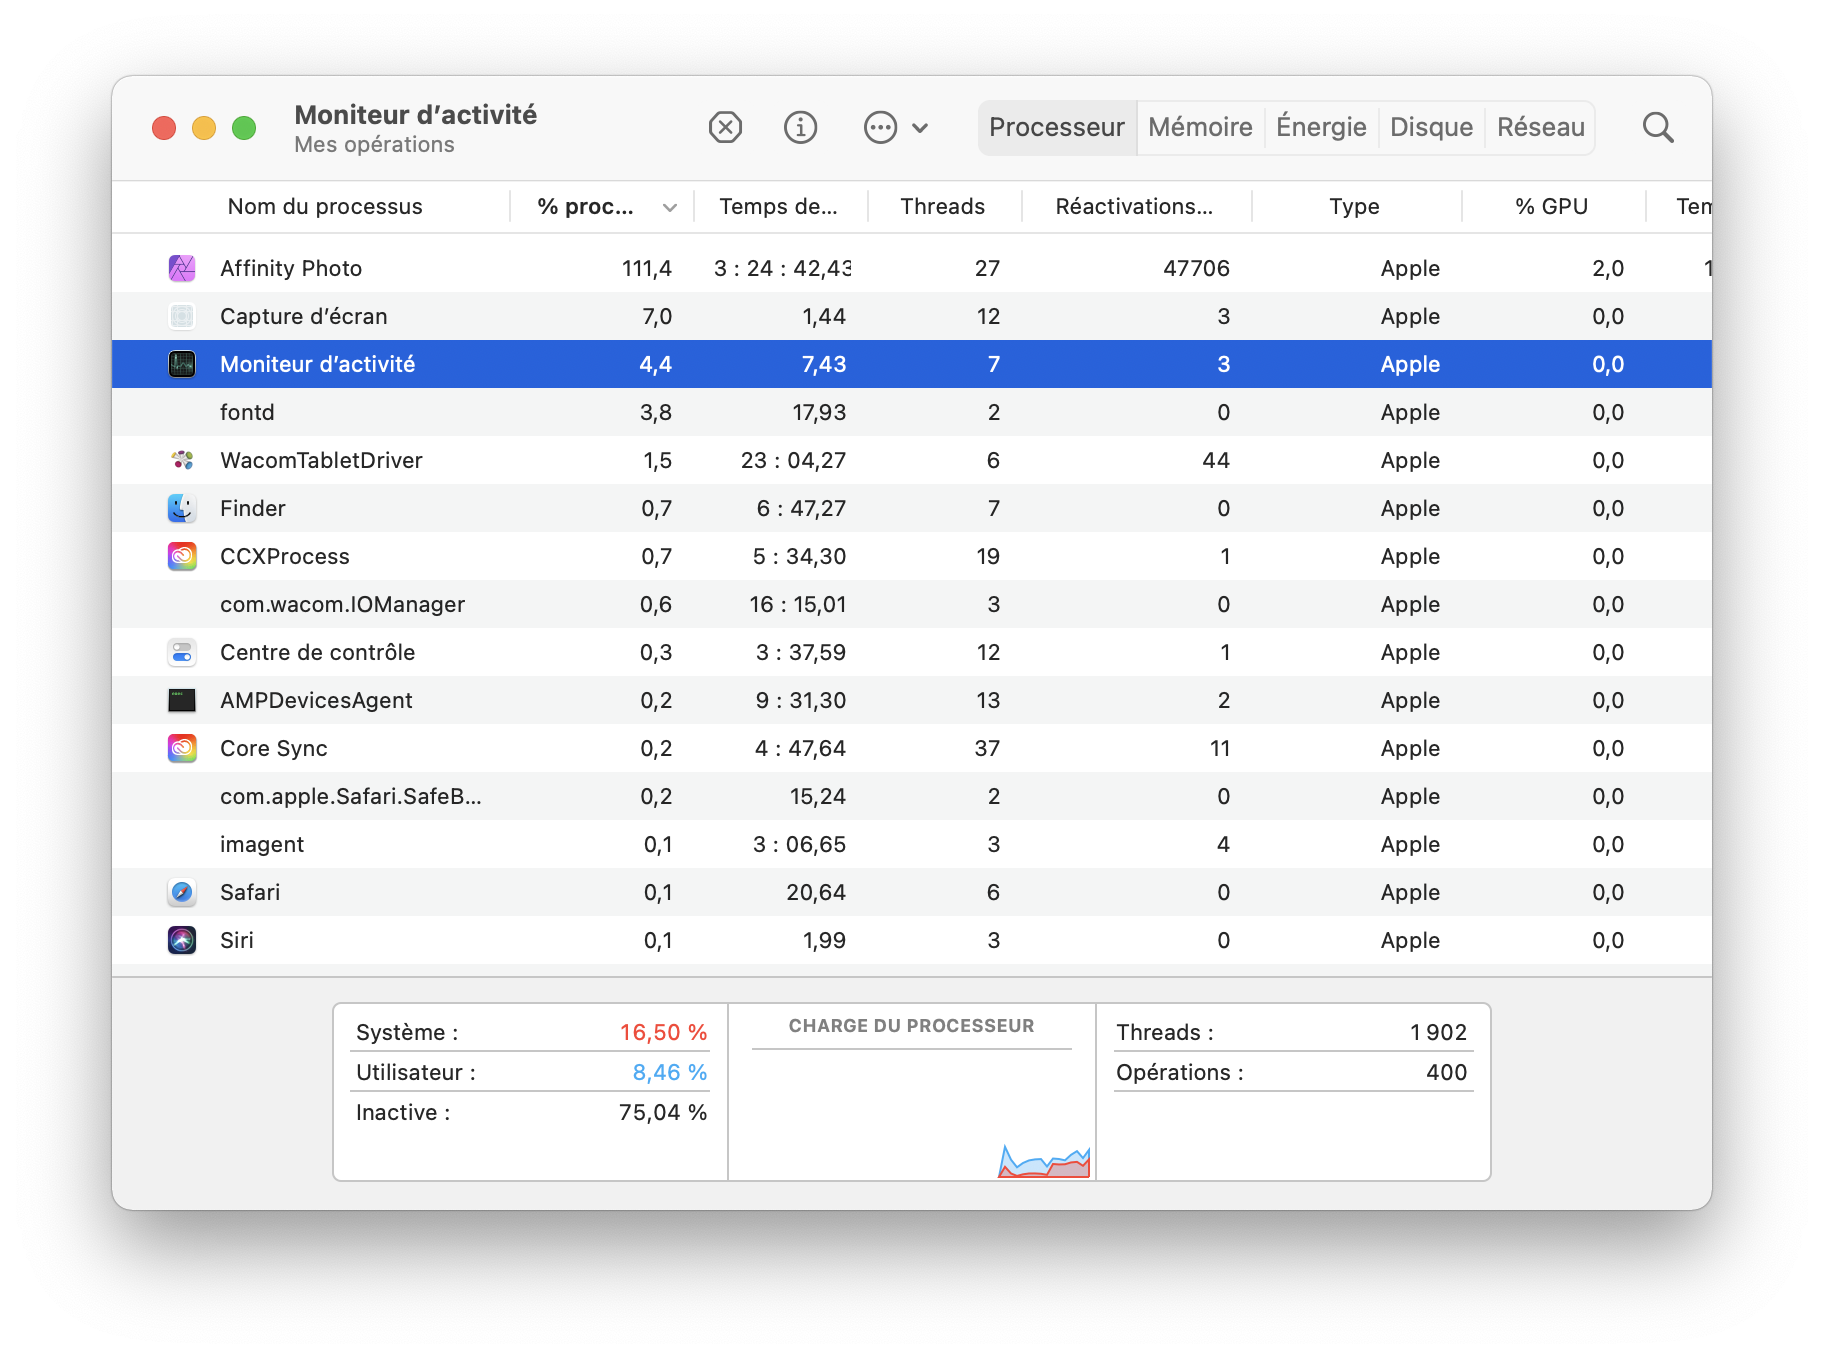The width and height of the screenshot is (1824, 1358).
Task: Click the Core Sync Creative Cloud icon
Action: (x=182, y=748)
